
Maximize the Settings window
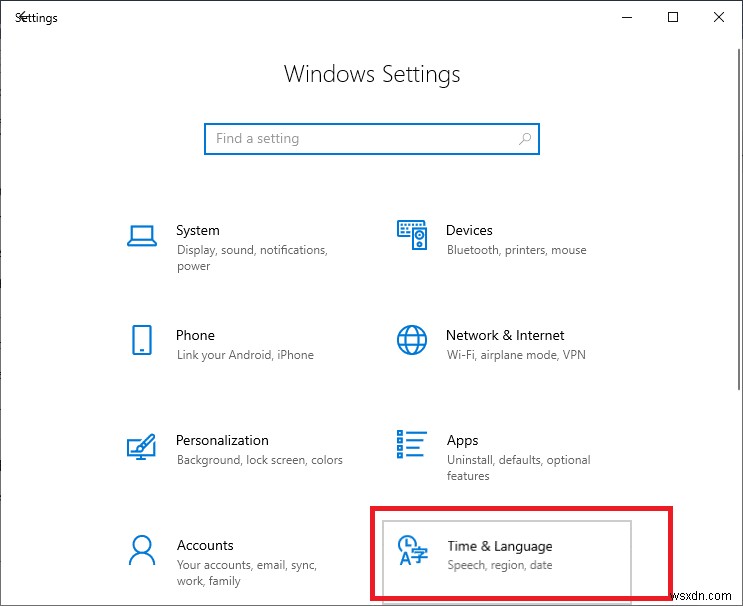pyautogui.click(x=673, y=18)
